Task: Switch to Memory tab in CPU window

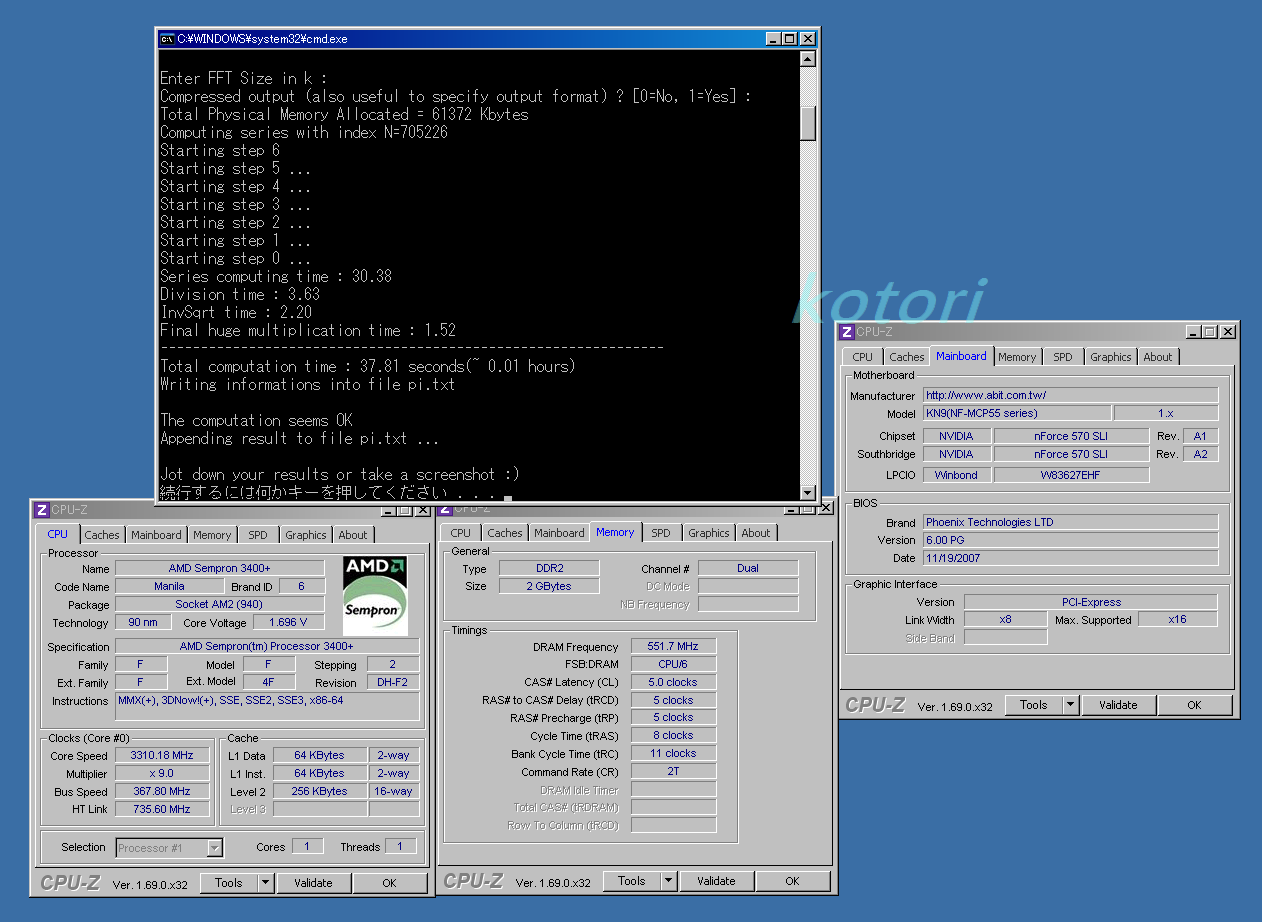Action: pyautogui.click(x=212, y=535)
